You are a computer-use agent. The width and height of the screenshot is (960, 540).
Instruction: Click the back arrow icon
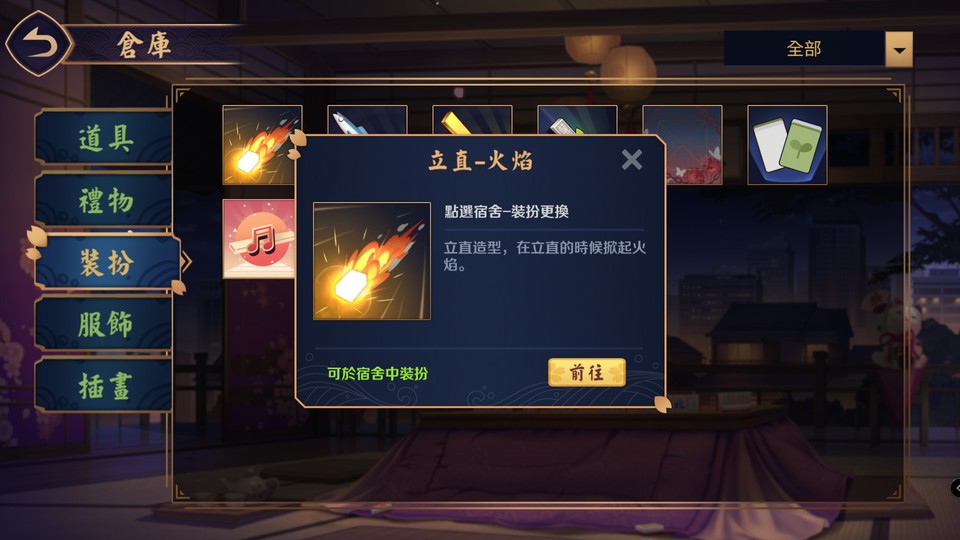pyautogui.click(x=39, y=43)
